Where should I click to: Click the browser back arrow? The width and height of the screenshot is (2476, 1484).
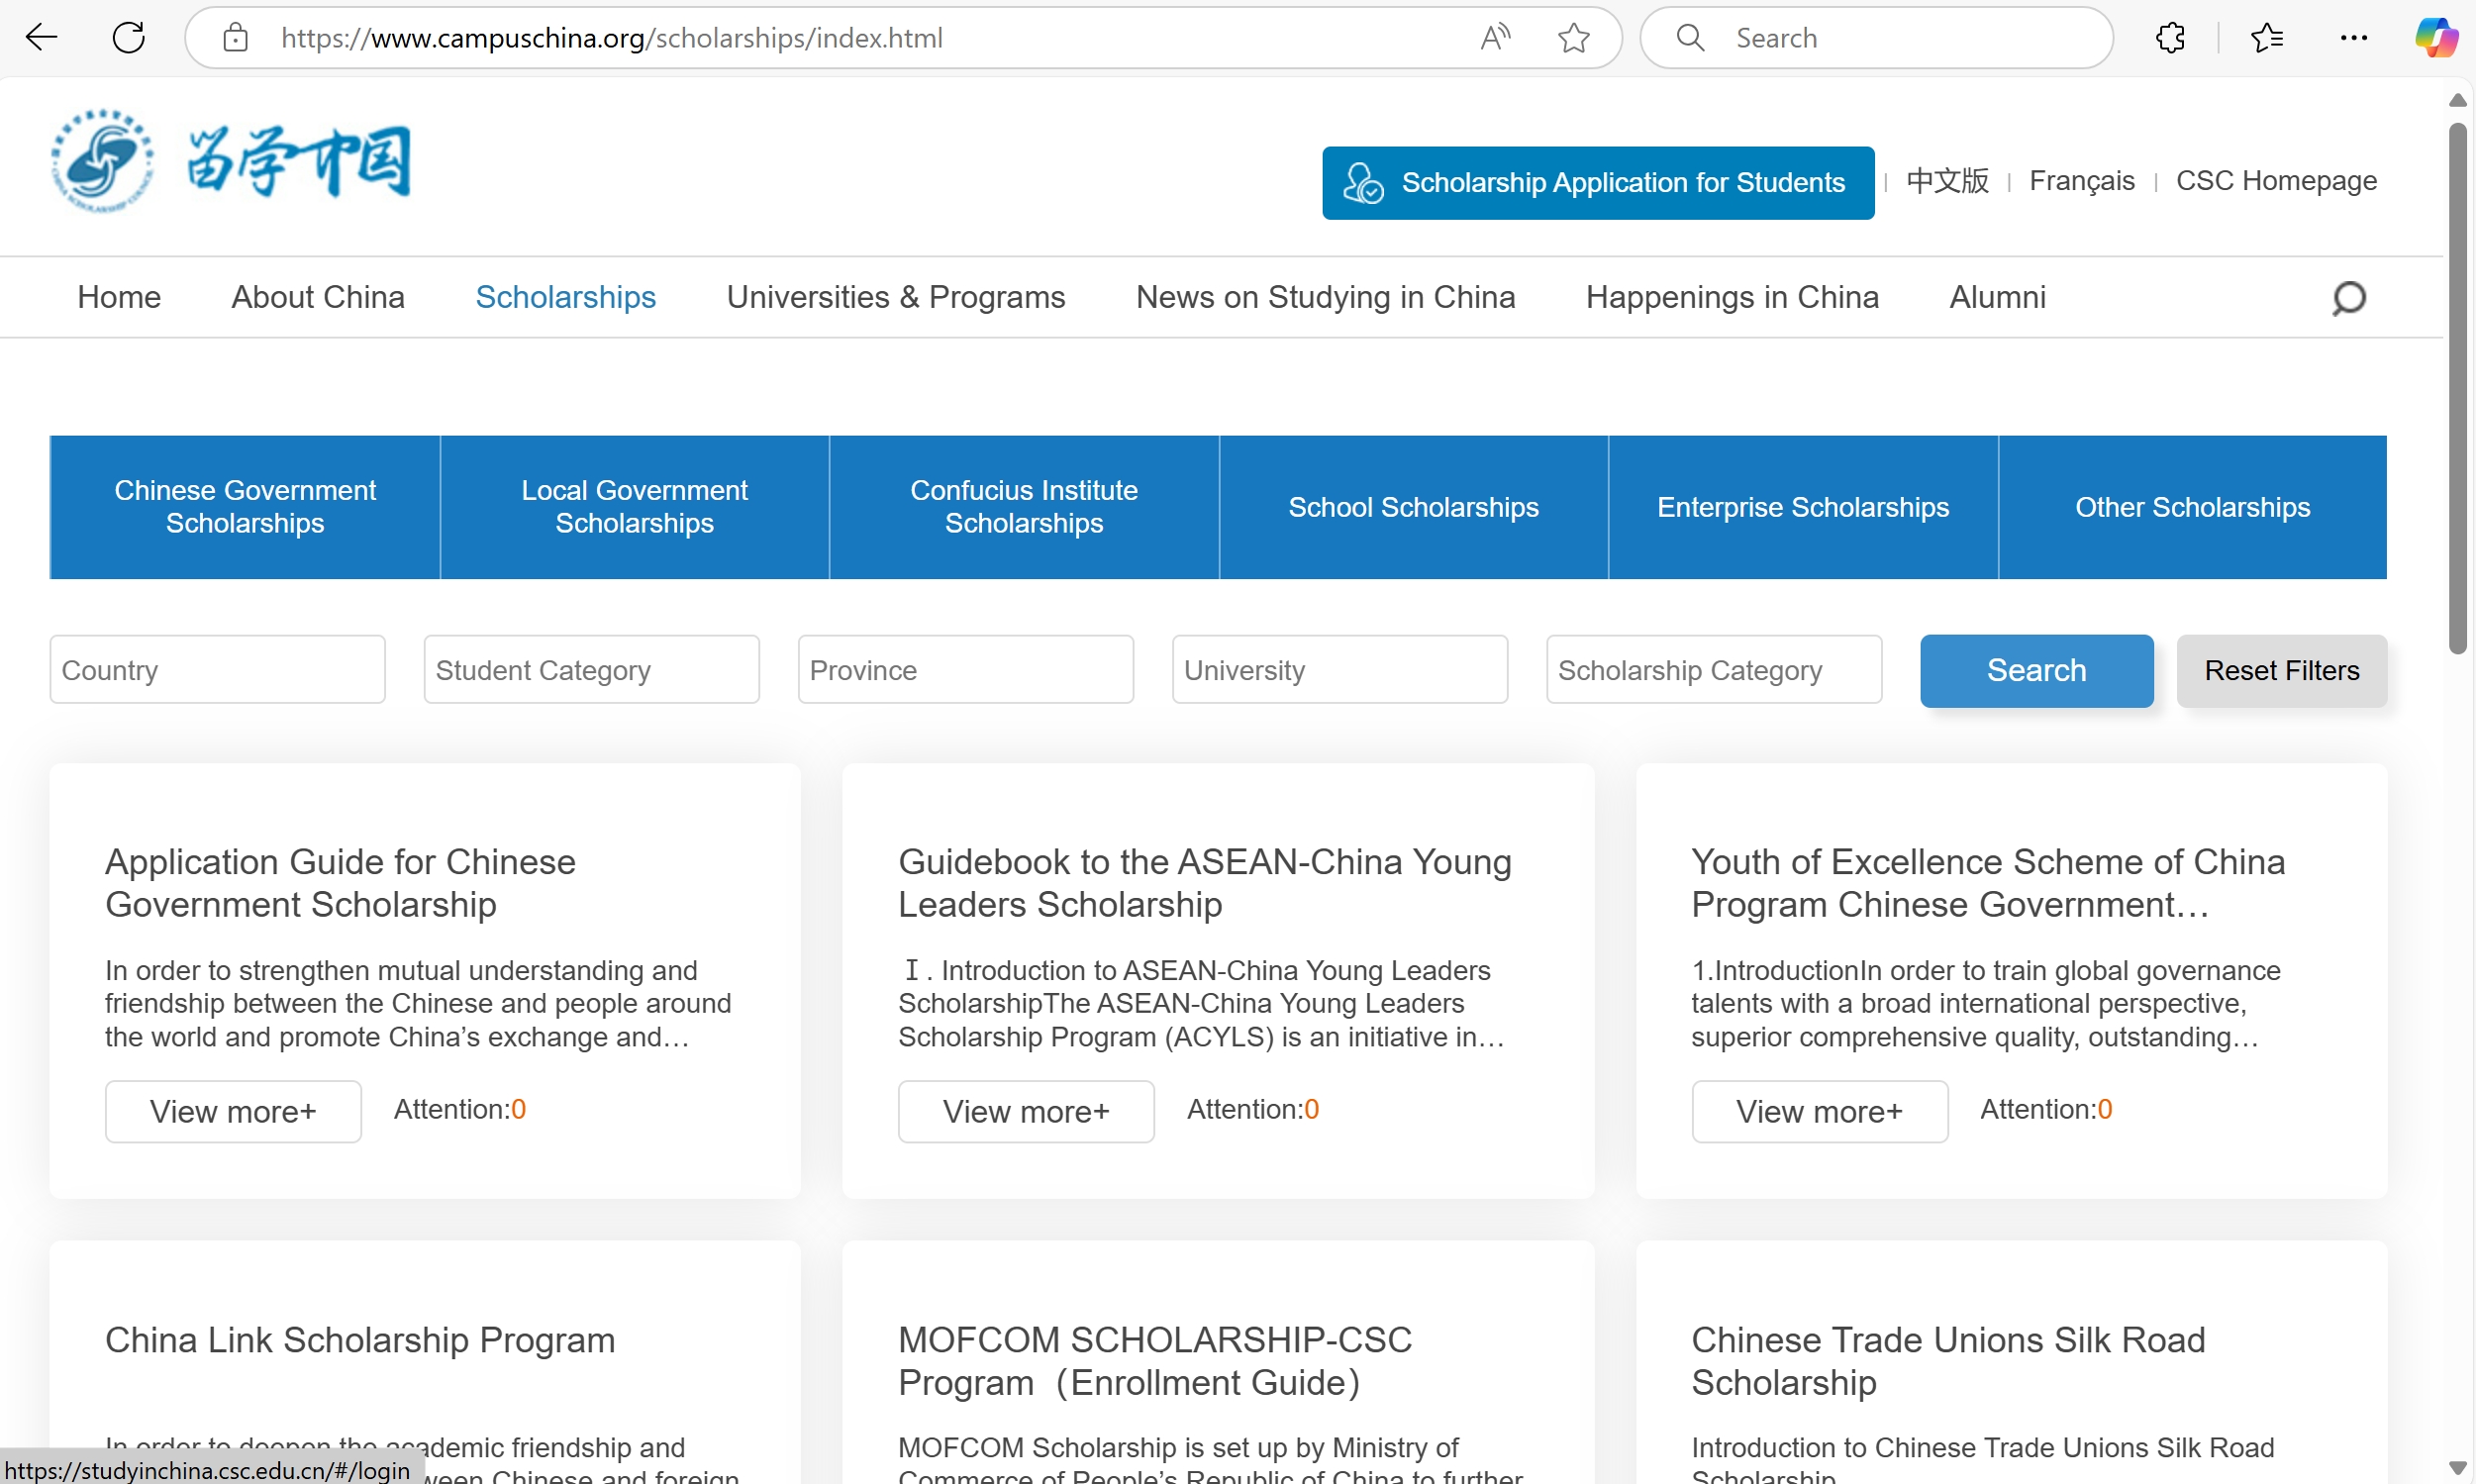coord(42,38)
